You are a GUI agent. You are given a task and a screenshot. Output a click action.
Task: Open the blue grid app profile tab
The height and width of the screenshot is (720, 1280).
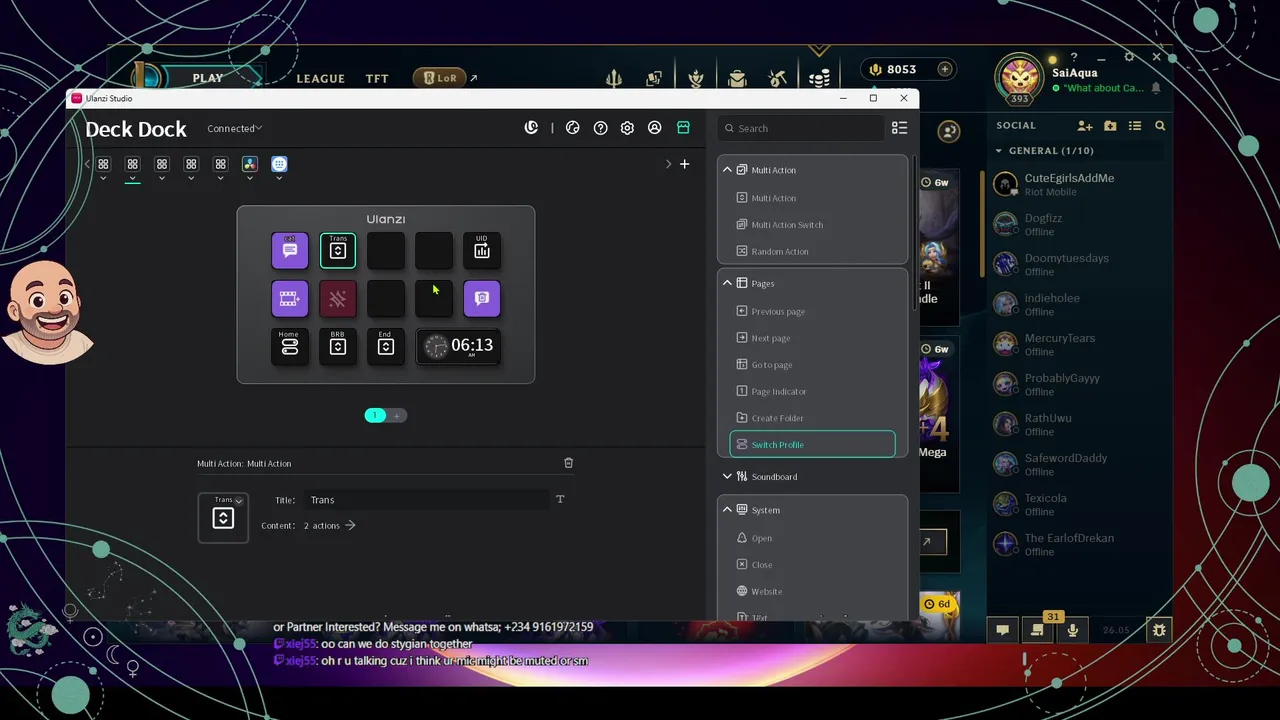pyautogui.click(x=279, y=164)
